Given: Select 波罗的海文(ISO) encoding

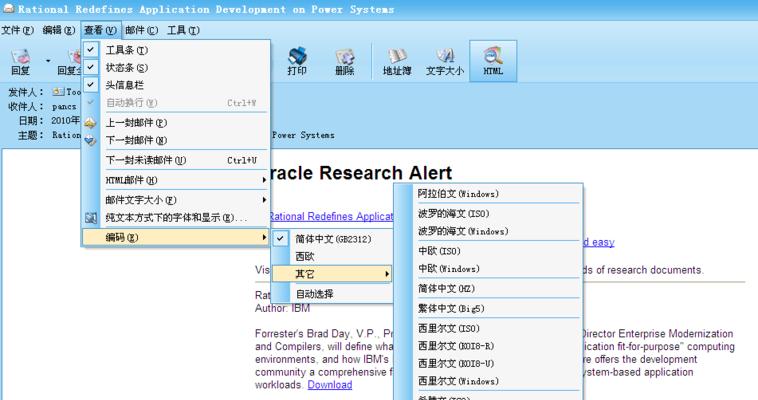Looking at the screenshot, I should coord(488,213).
